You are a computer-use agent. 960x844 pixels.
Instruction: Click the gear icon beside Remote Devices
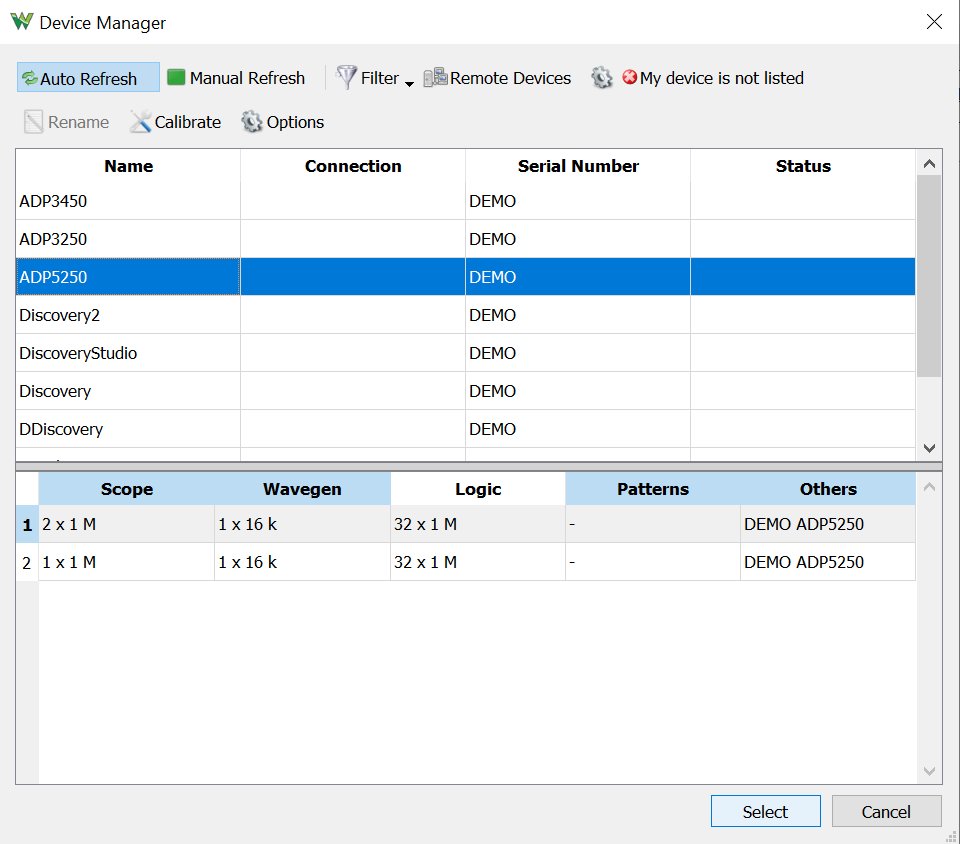coord(602,78)
